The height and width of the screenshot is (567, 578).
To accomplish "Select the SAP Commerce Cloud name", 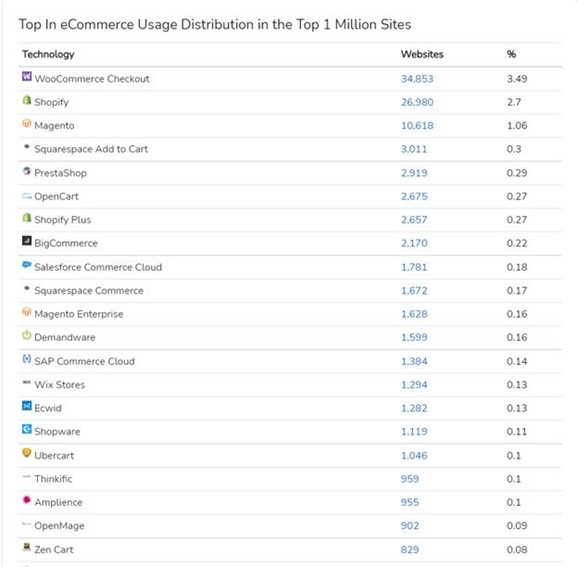I will 84,361.
